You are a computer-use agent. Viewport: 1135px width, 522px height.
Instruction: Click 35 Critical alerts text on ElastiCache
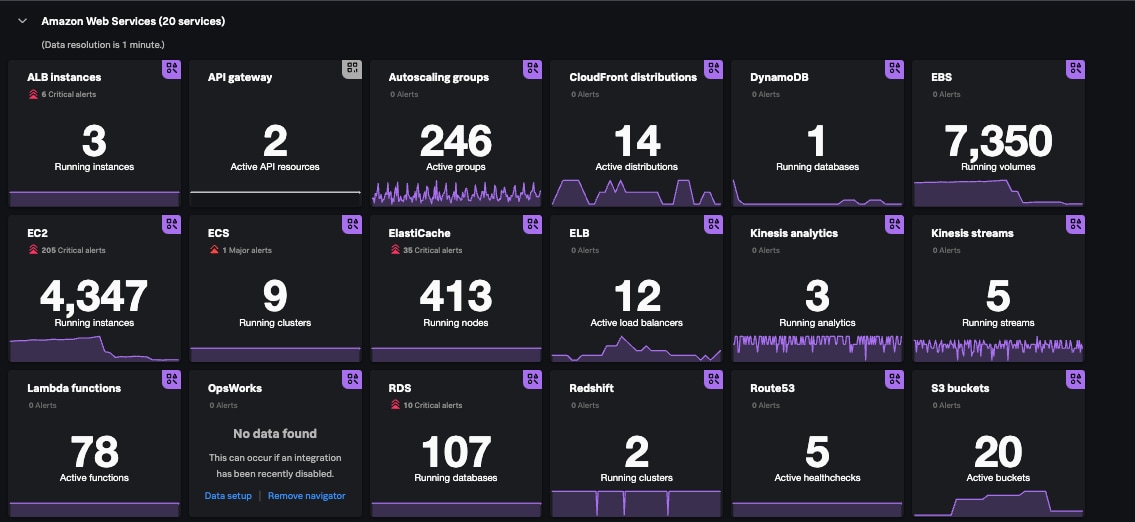(x=433, y=250)
